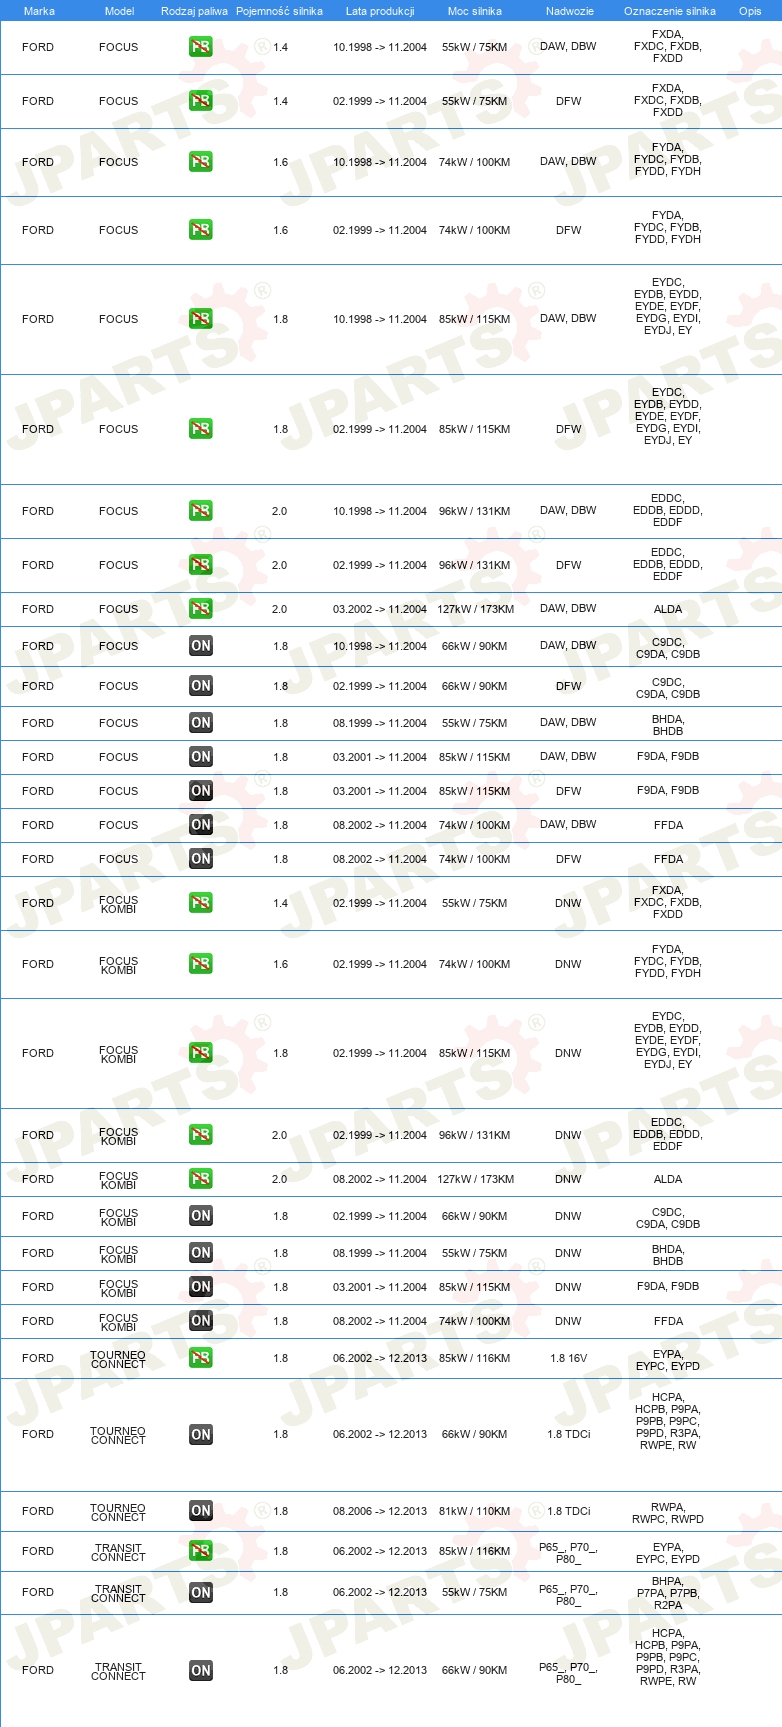Click the Marka column header
The height and width of the screenshot is (1727, 782).
pos(39,11)
